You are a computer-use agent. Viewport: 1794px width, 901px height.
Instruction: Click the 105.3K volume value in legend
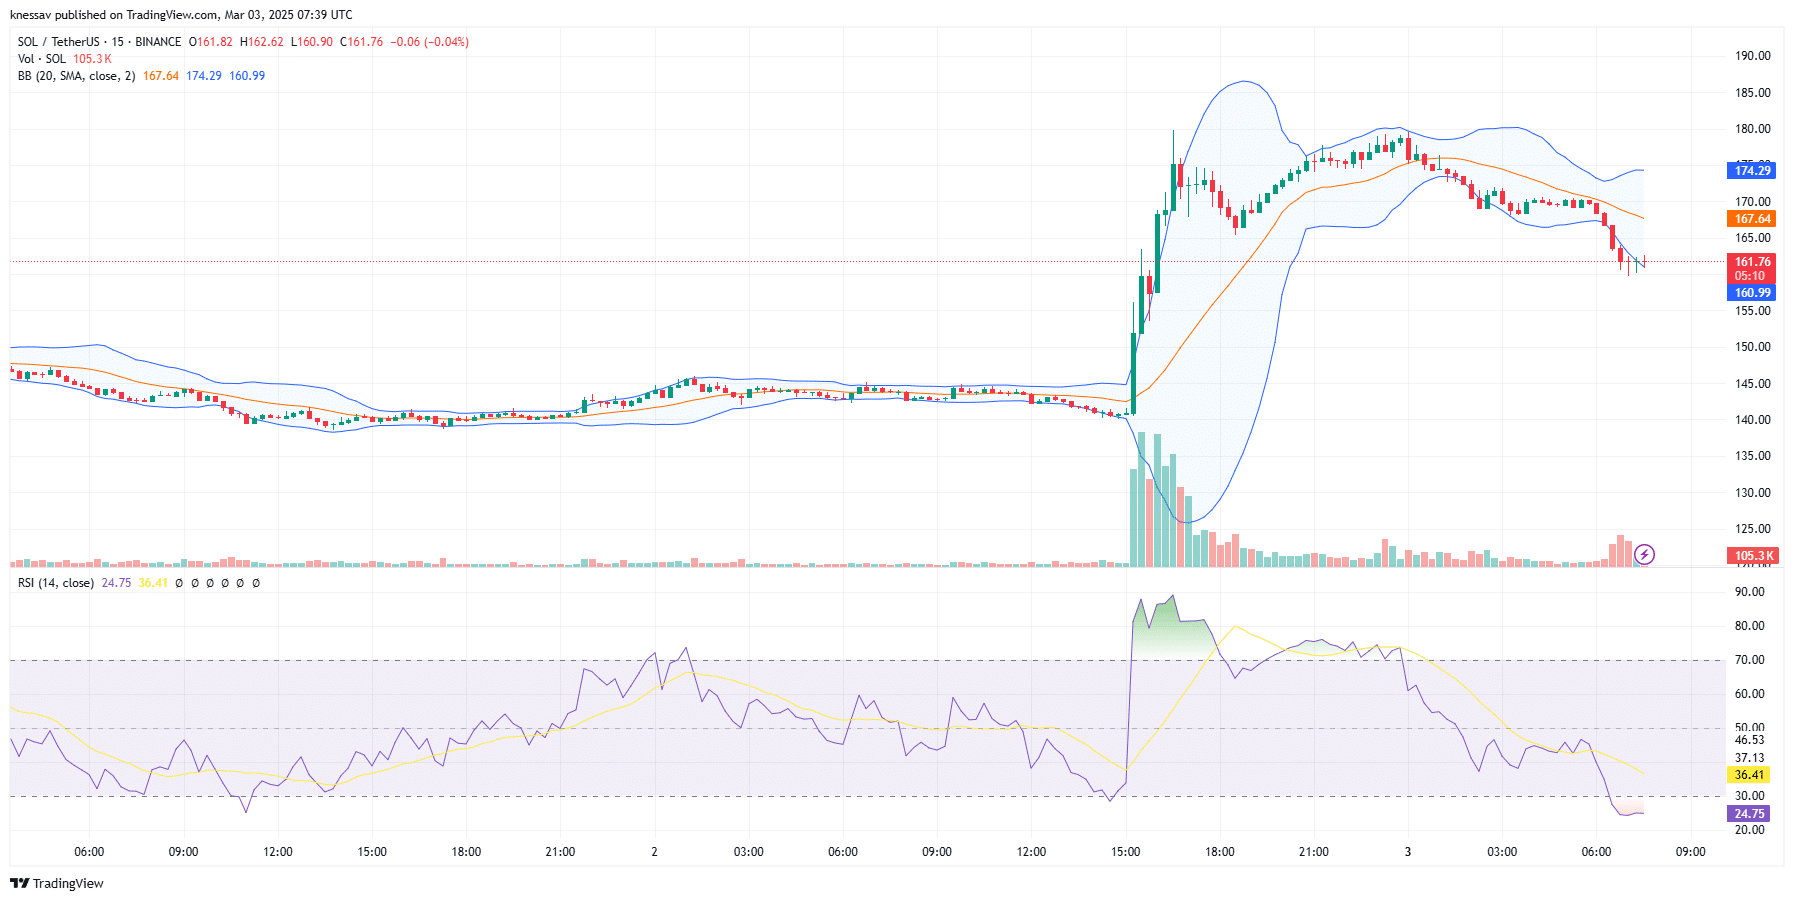tap(92, 59)
